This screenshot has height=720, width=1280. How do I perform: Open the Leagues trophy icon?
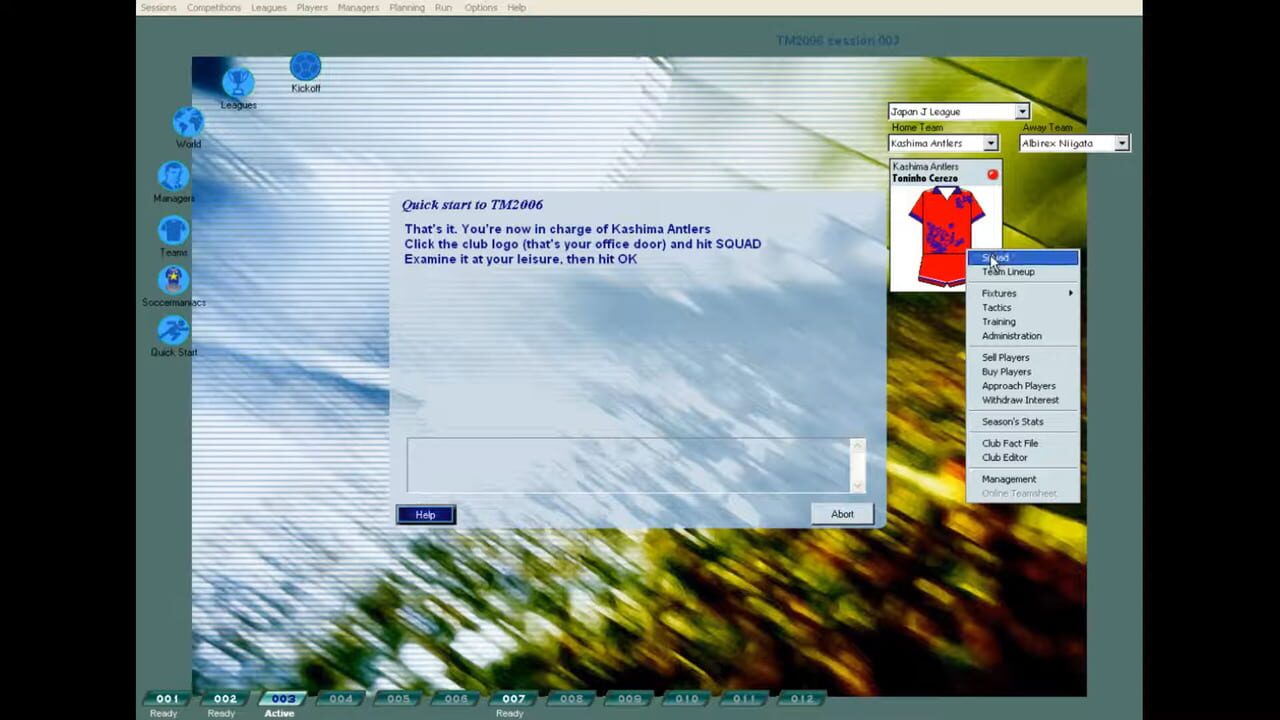pos(237,82)
